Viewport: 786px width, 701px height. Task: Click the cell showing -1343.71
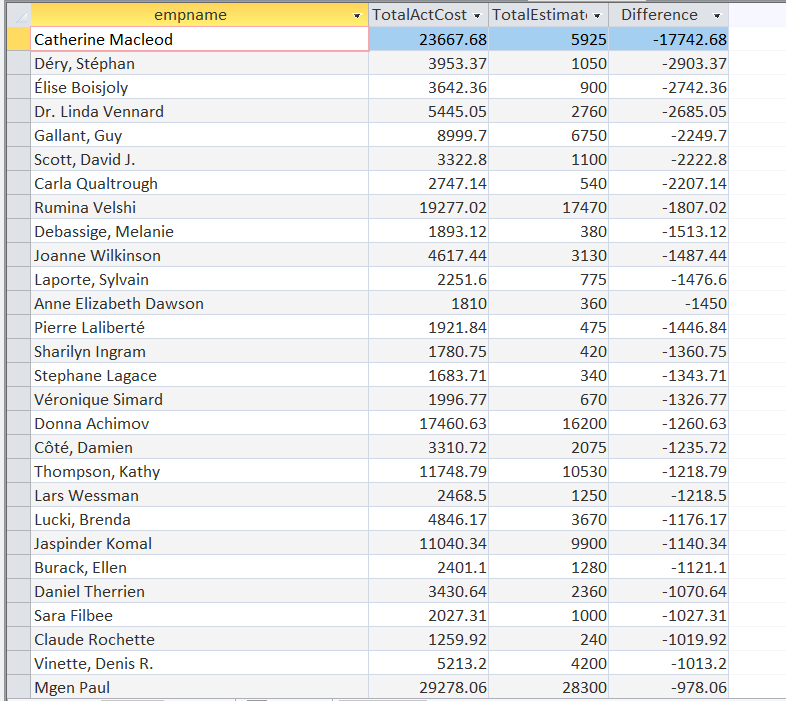pyautogui.click(x=669, y=376)
